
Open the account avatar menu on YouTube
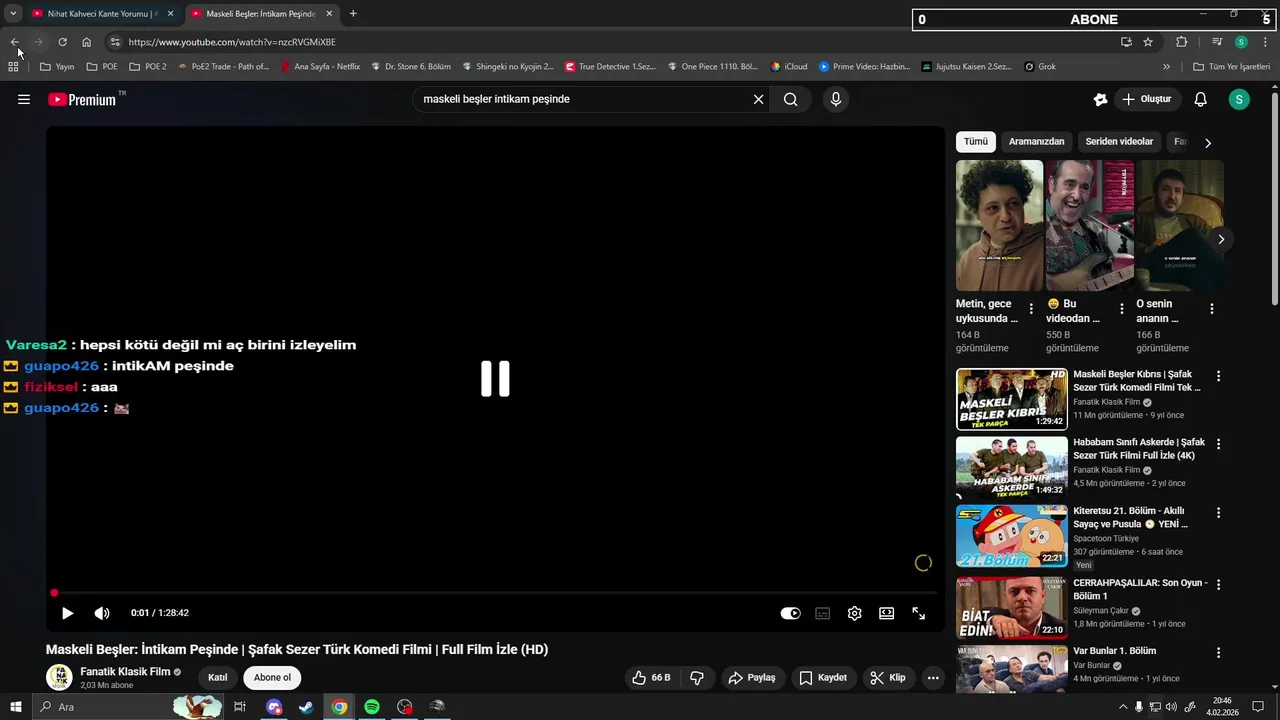(x=1239, y=99)
